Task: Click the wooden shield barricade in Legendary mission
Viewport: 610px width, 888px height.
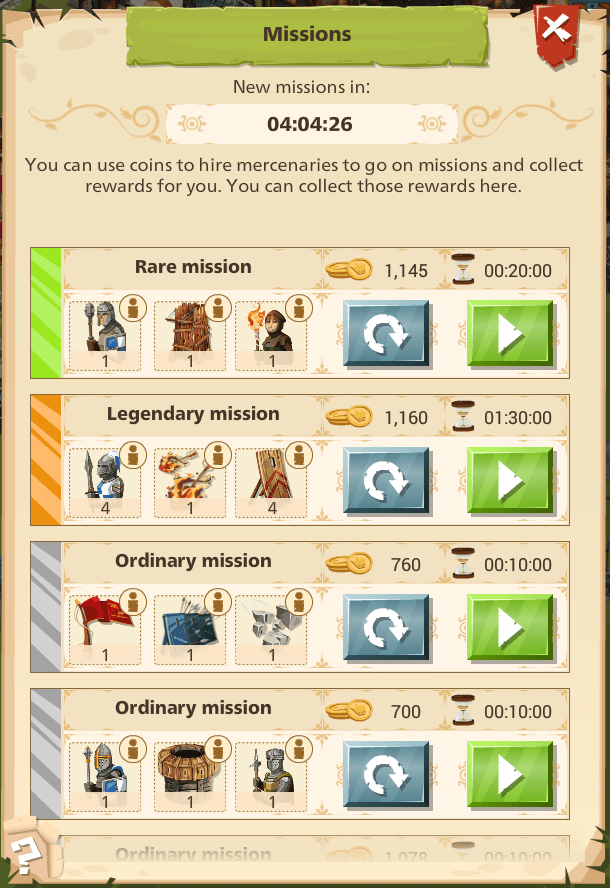Action: pyautogui.click(x=271, y=482)
